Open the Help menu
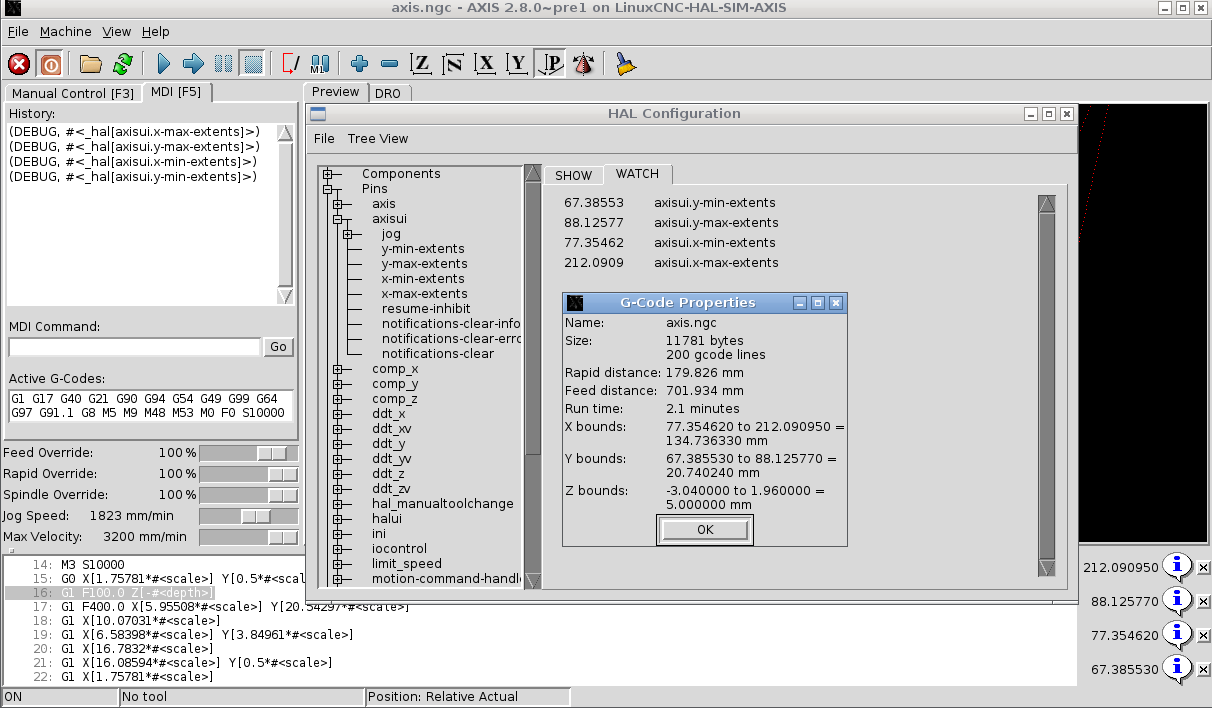Viewport: 1212px width, 708px height. pos(156,32)
